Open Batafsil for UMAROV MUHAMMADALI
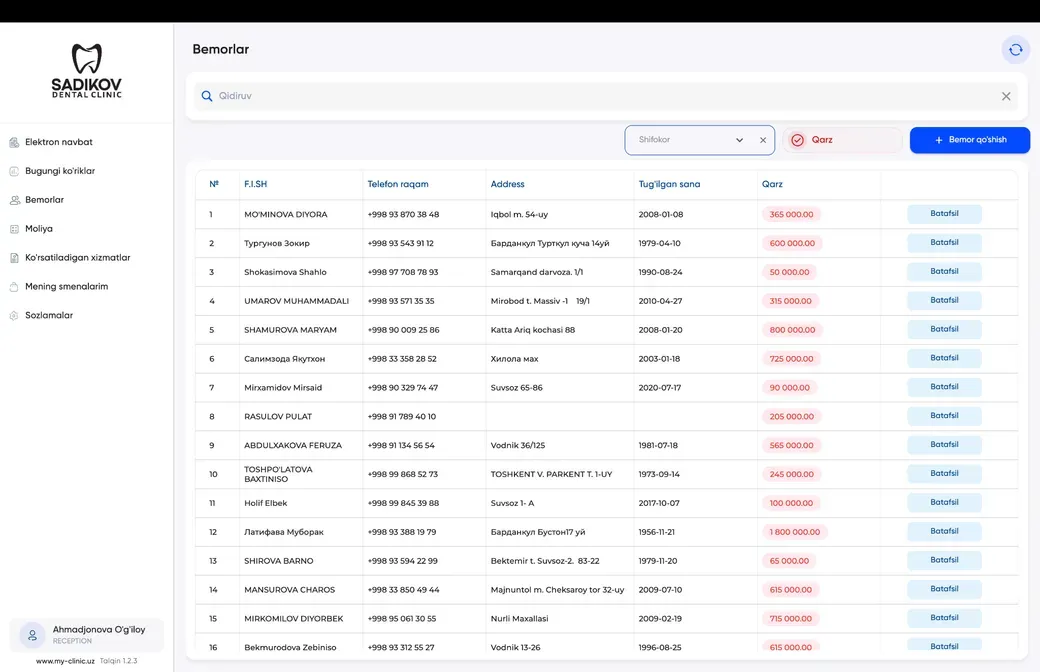 click(x=944, y=301)
